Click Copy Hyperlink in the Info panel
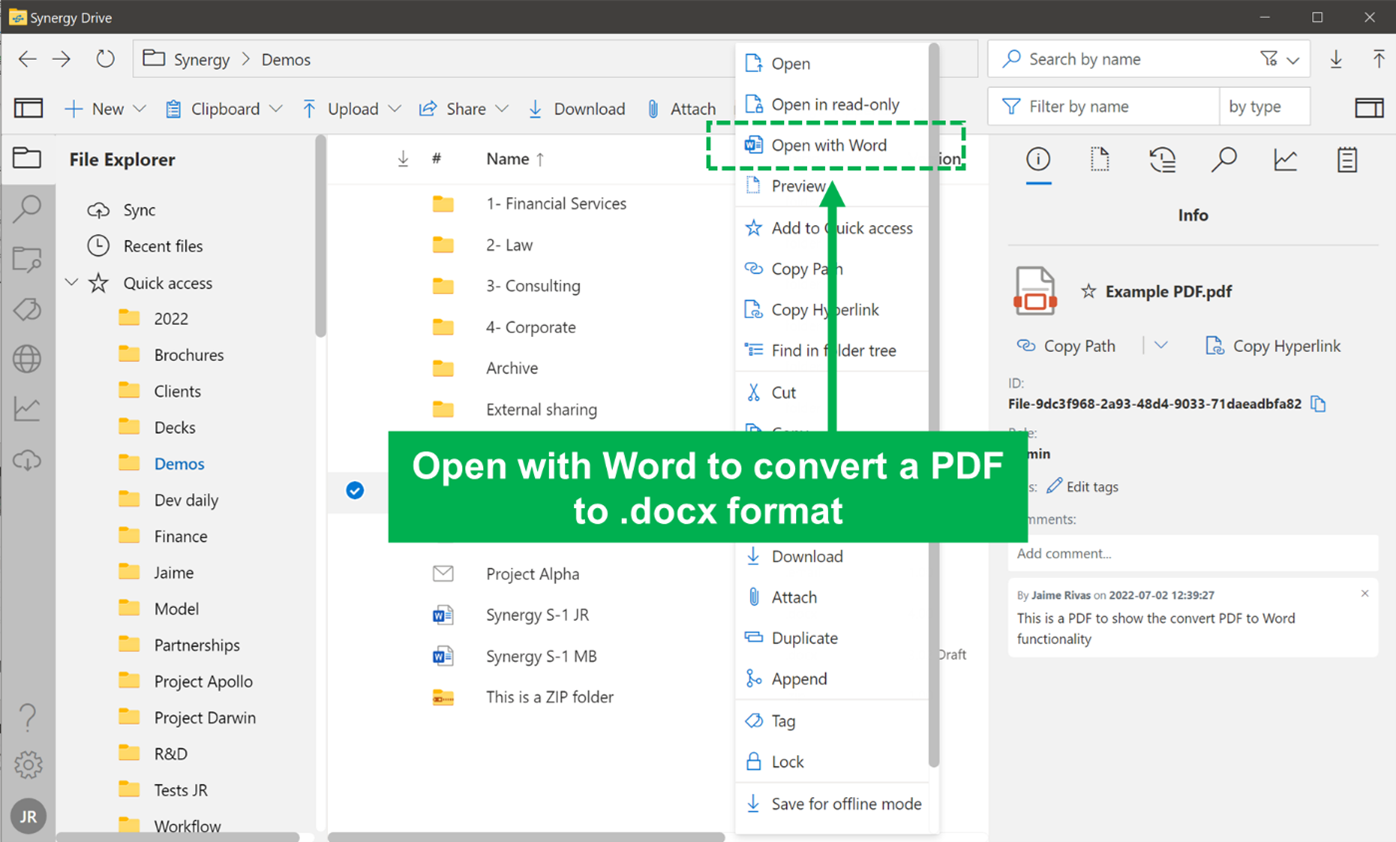The image size is (1396, 842). (1272, 346)
